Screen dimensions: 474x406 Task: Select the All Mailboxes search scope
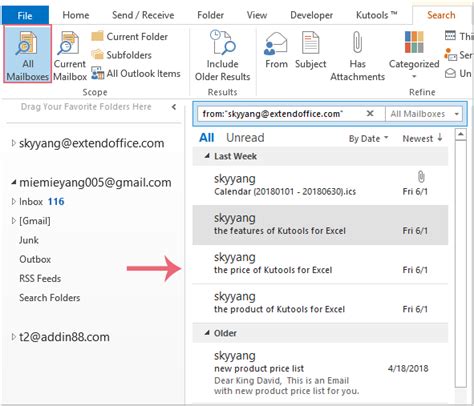27,54
